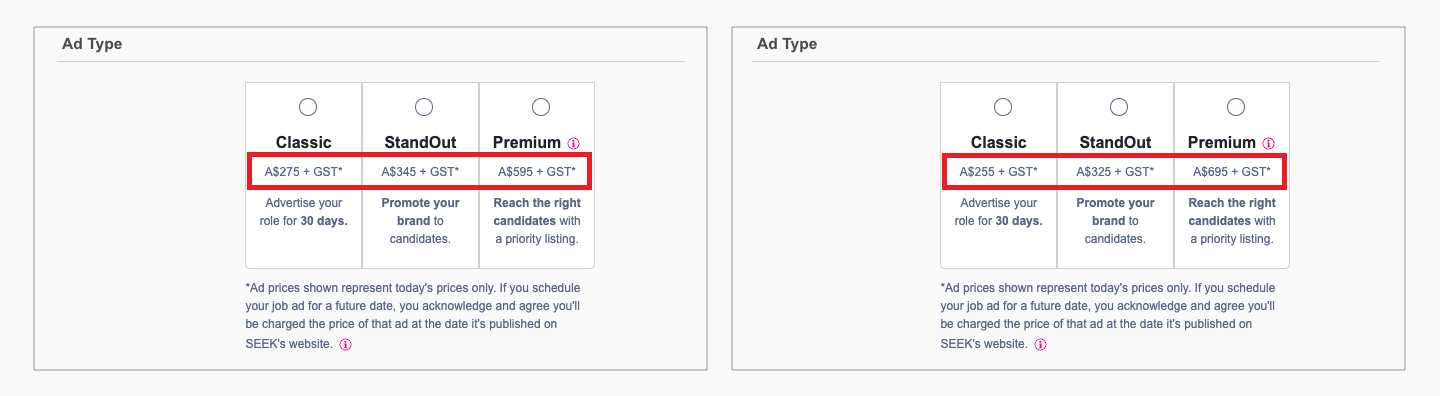This screenshot has height=396, width=1440.
Task: Click the SEEK's website info icon in the second Ad Type panel
Action: [x=1040, y=344]
